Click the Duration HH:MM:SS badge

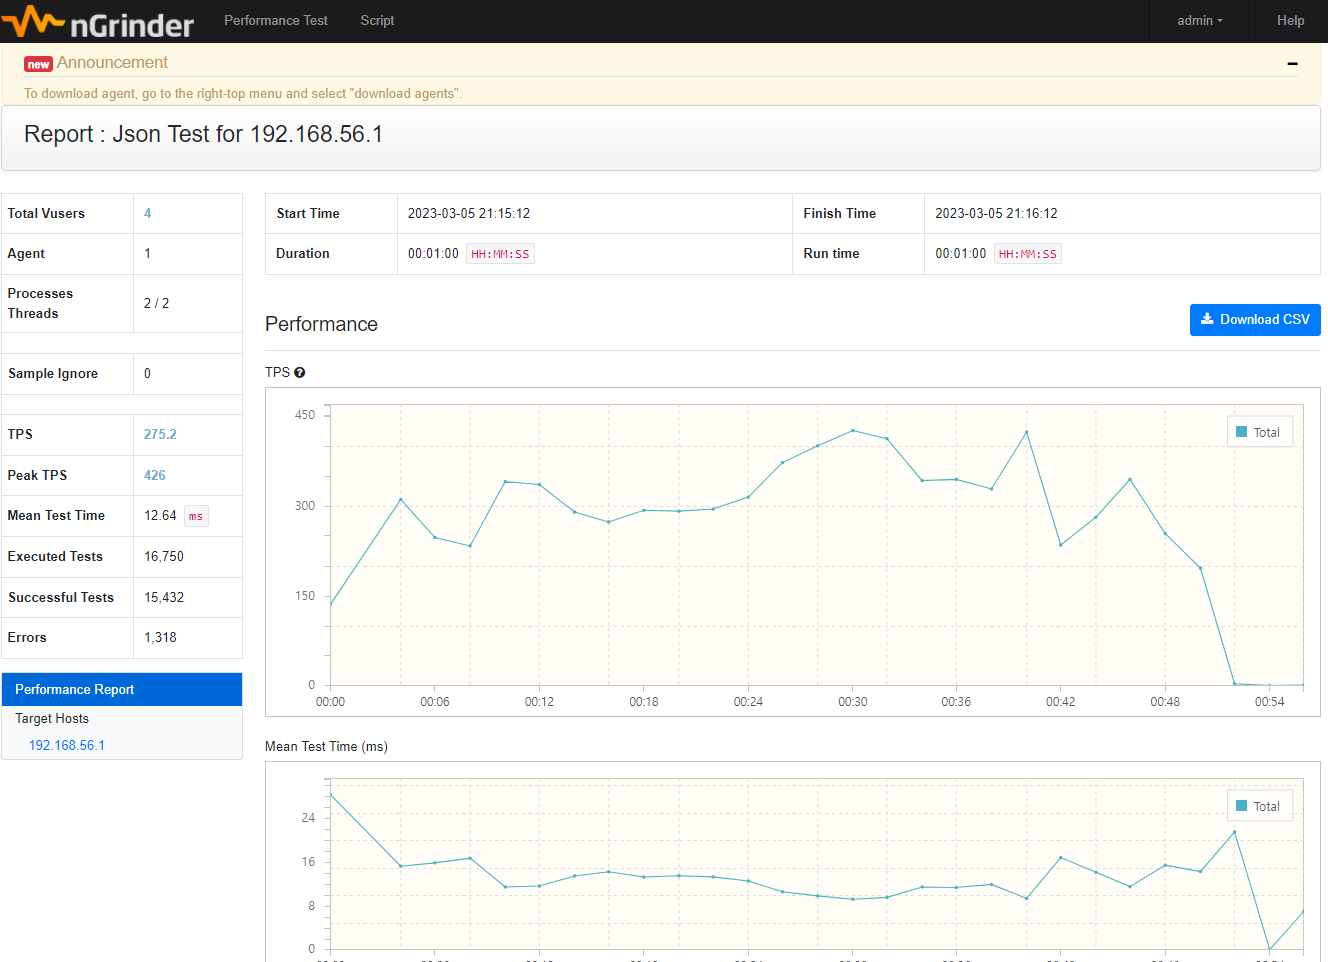500,254
